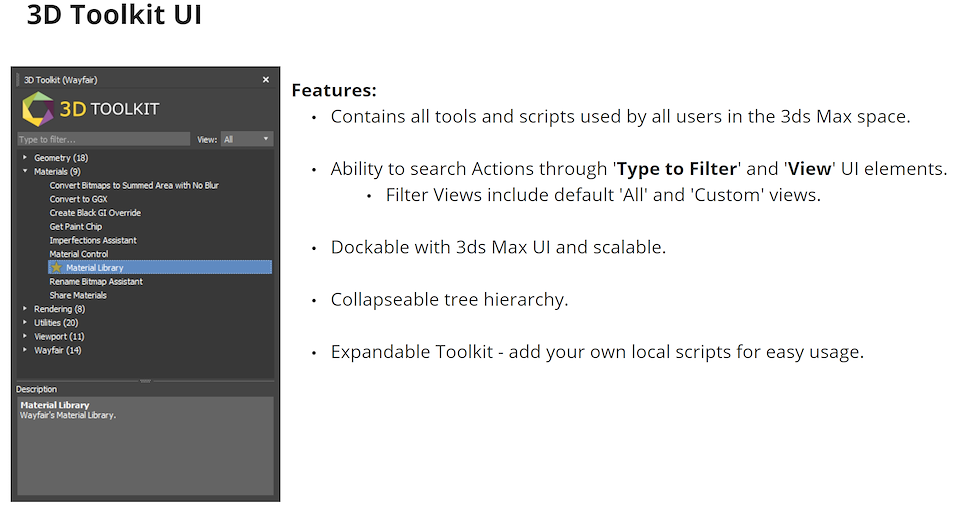
Task: Click the 3D Toolkit hexagon logo
Action: coord(38,109)
